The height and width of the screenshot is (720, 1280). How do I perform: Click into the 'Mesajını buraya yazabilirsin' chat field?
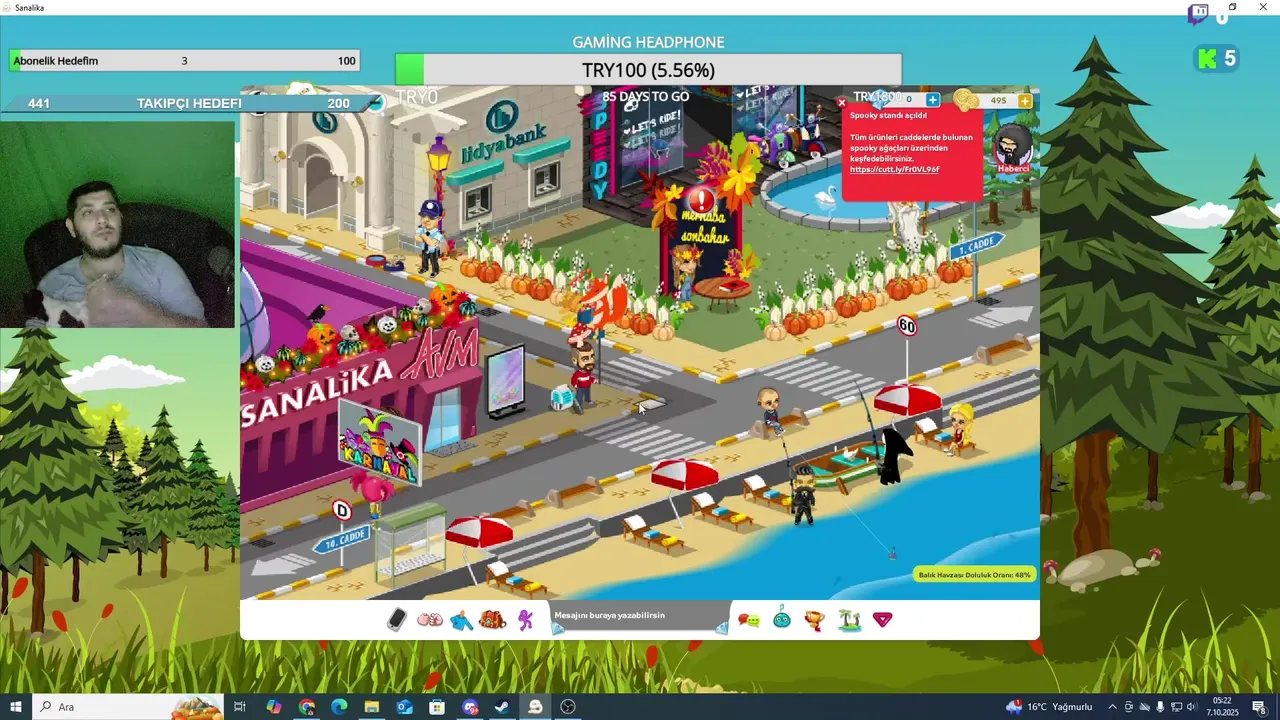[640, 616]
